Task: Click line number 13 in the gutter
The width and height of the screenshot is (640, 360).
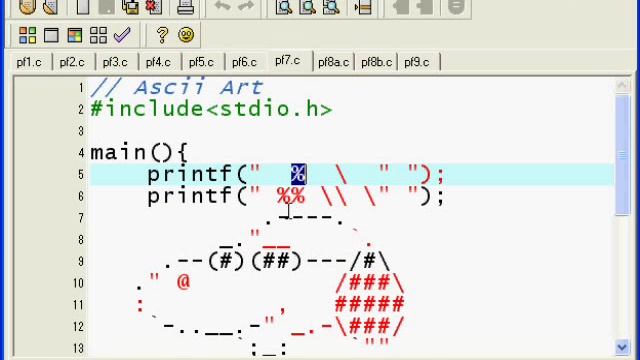Action: tap(78, 348)
